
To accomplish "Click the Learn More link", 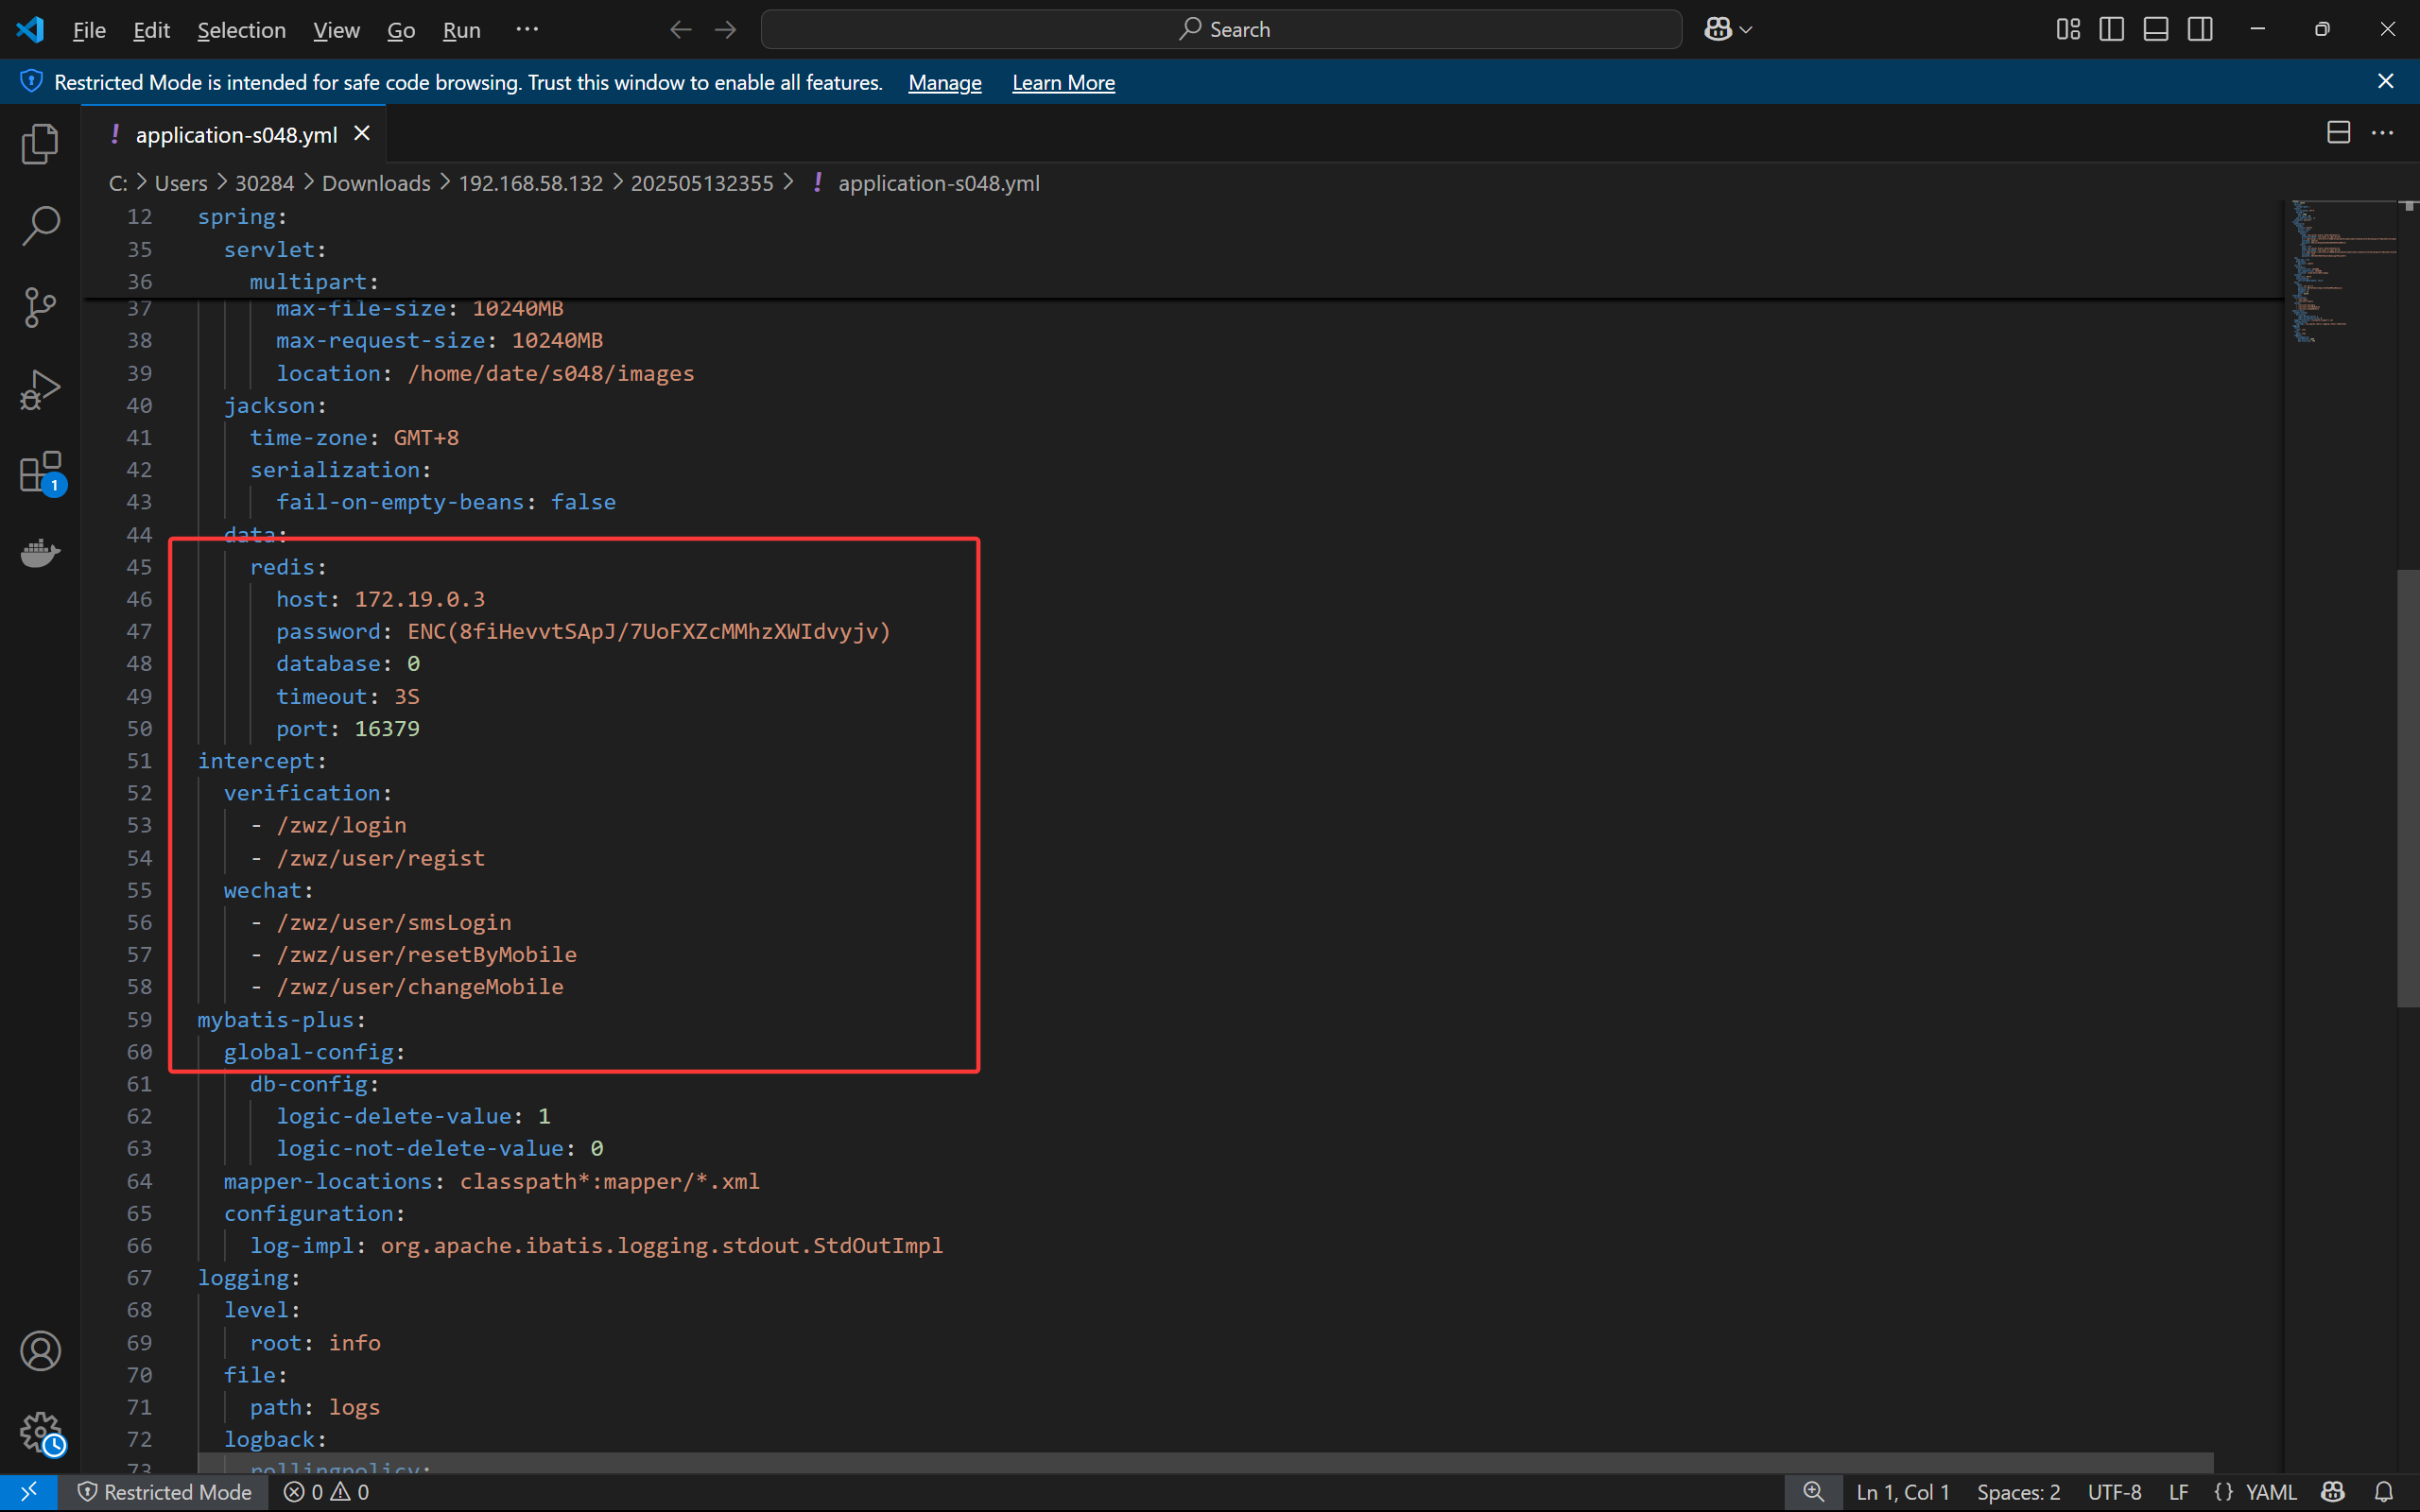I will click(x=1063, y=83).
